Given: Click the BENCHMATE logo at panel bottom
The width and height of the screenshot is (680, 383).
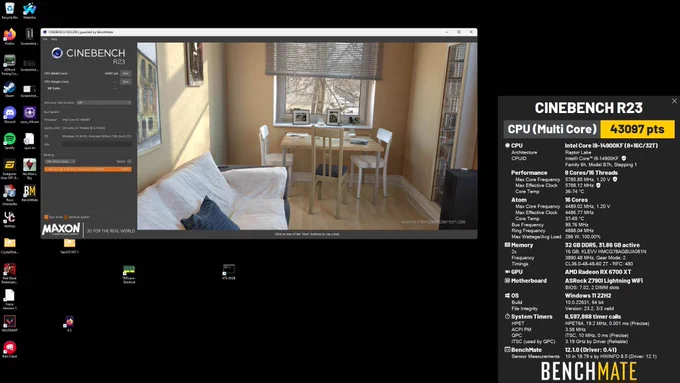Looking at the screenshot, I should pyautogui.click(x=588, y=371).
